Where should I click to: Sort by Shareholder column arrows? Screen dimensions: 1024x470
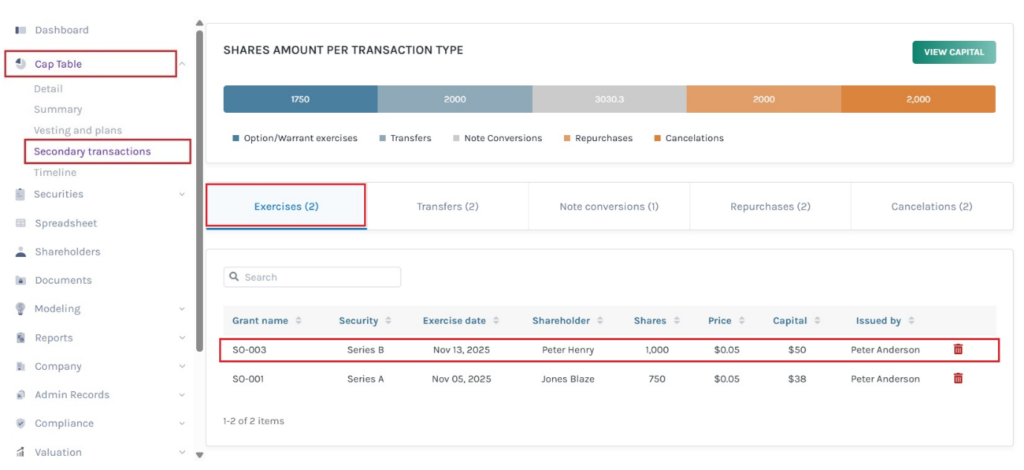(600, 321)
